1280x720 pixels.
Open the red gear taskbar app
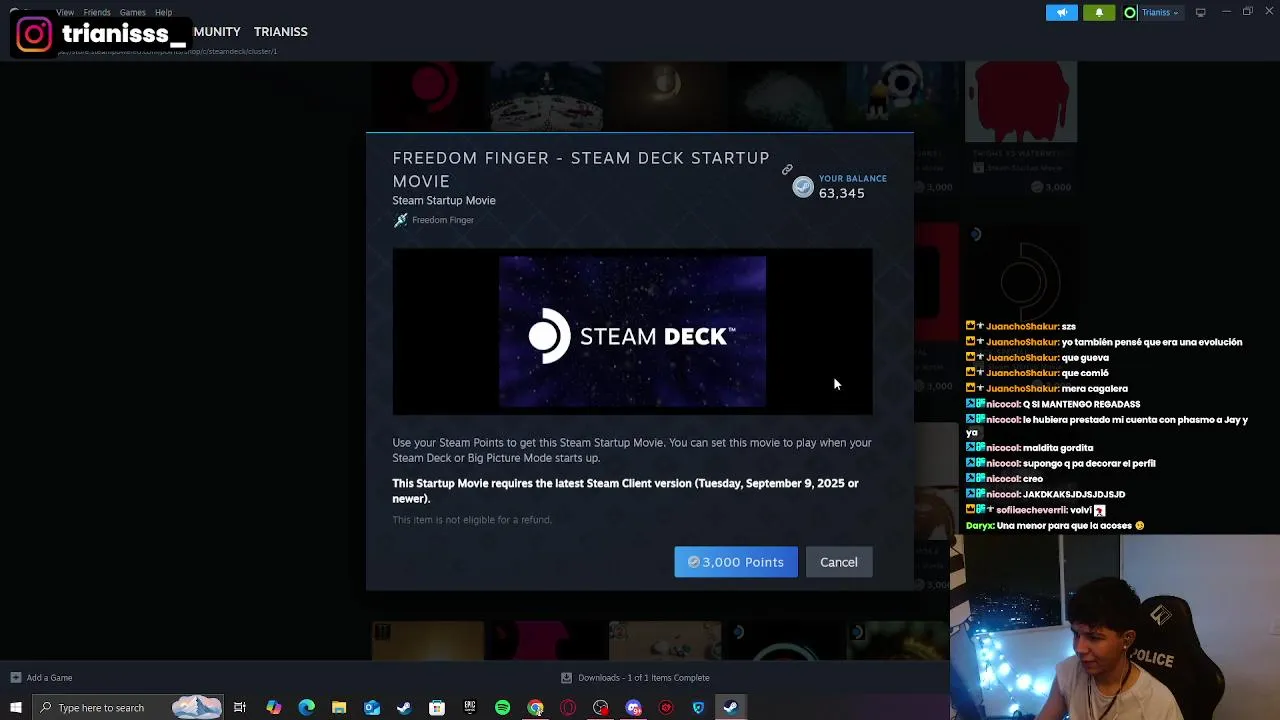pyautogui.click(x=666, y=708)
